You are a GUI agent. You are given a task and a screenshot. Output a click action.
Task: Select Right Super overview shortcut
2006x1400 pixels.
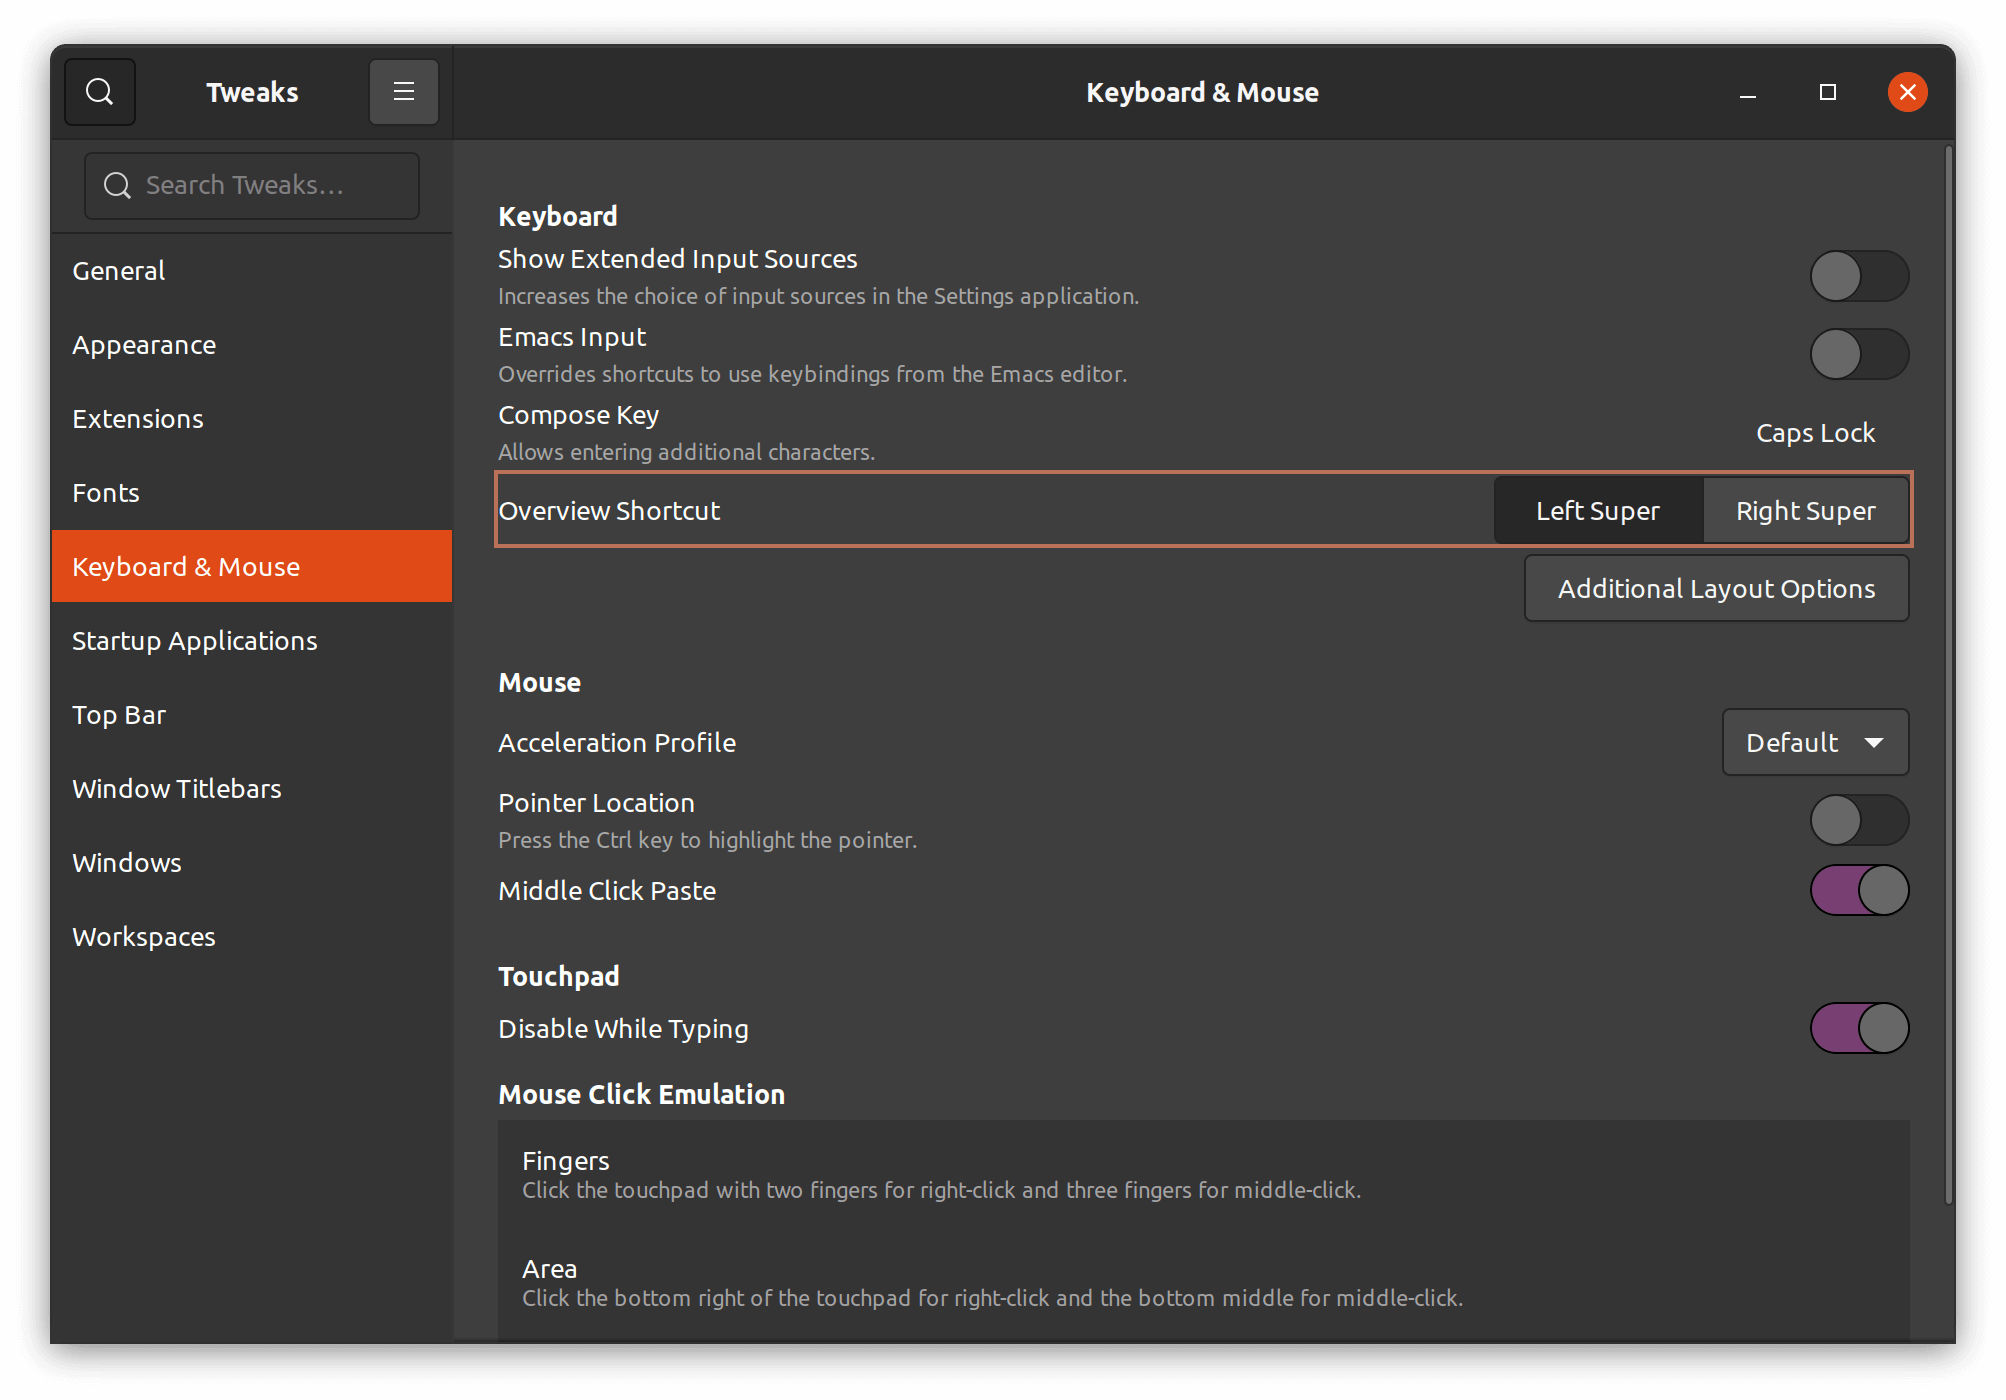point(1804,511)
